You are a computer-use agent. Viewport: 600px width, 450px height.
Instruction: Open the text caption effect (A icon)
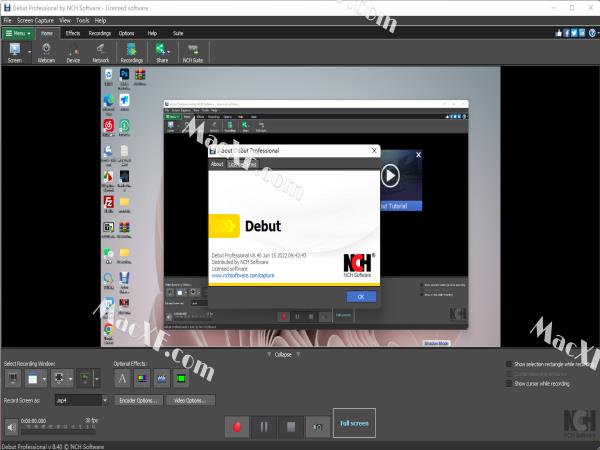(123, 378)
